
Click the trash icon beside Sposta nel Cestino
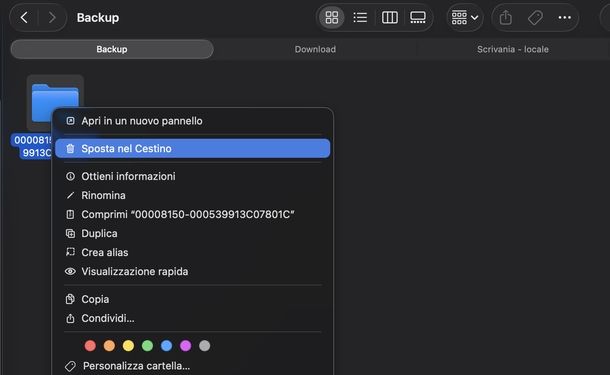click(x=70, y=149)
